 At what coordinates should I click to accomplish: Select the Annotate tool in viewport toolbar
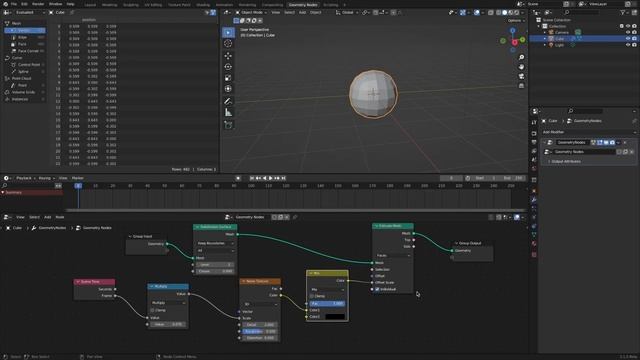(x=228, y=101)
